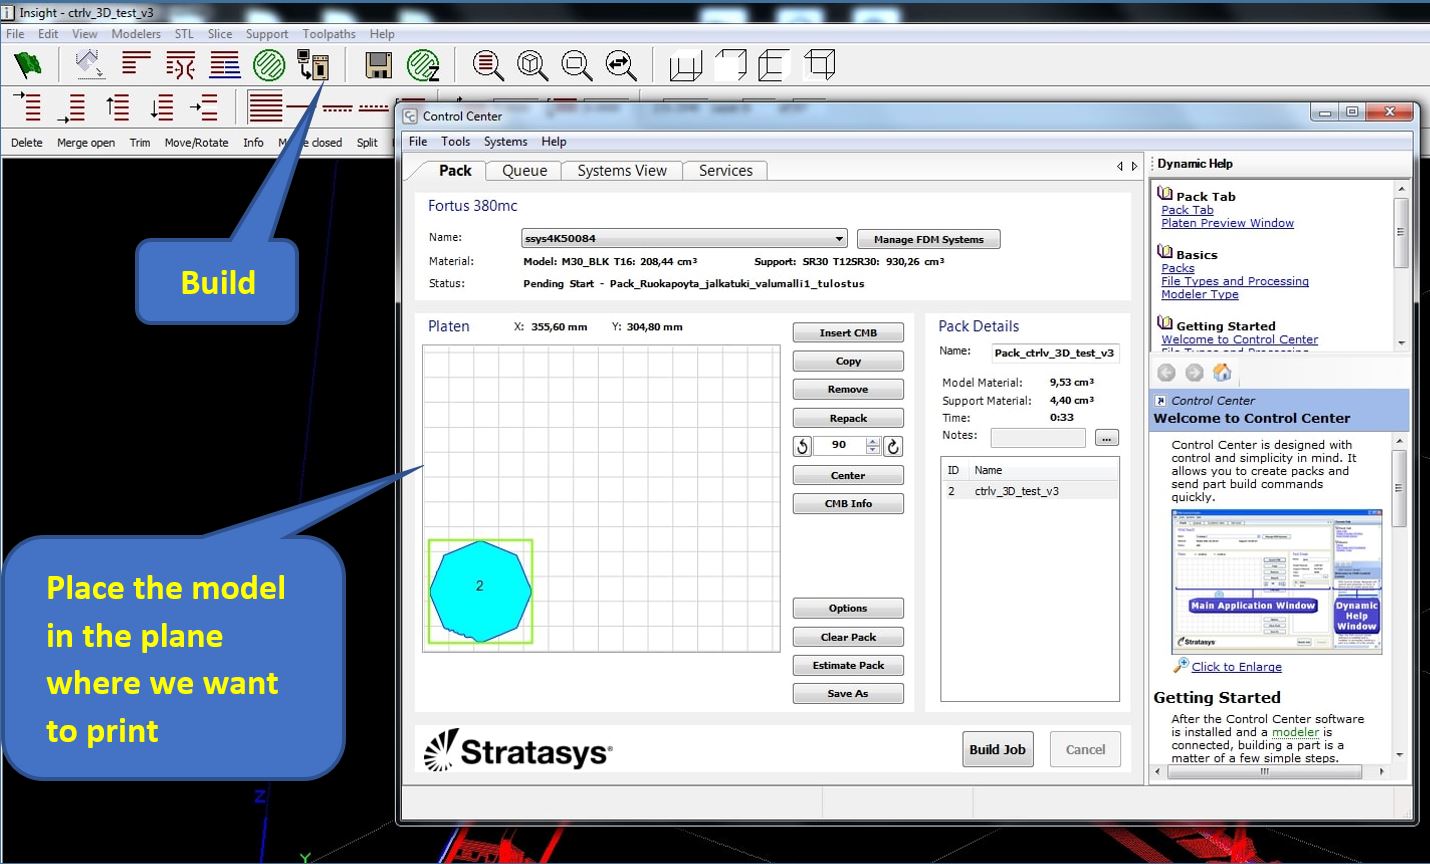1430x864 pixels.
Task: Open Control Center Tools menu
Action: point(455,142)
